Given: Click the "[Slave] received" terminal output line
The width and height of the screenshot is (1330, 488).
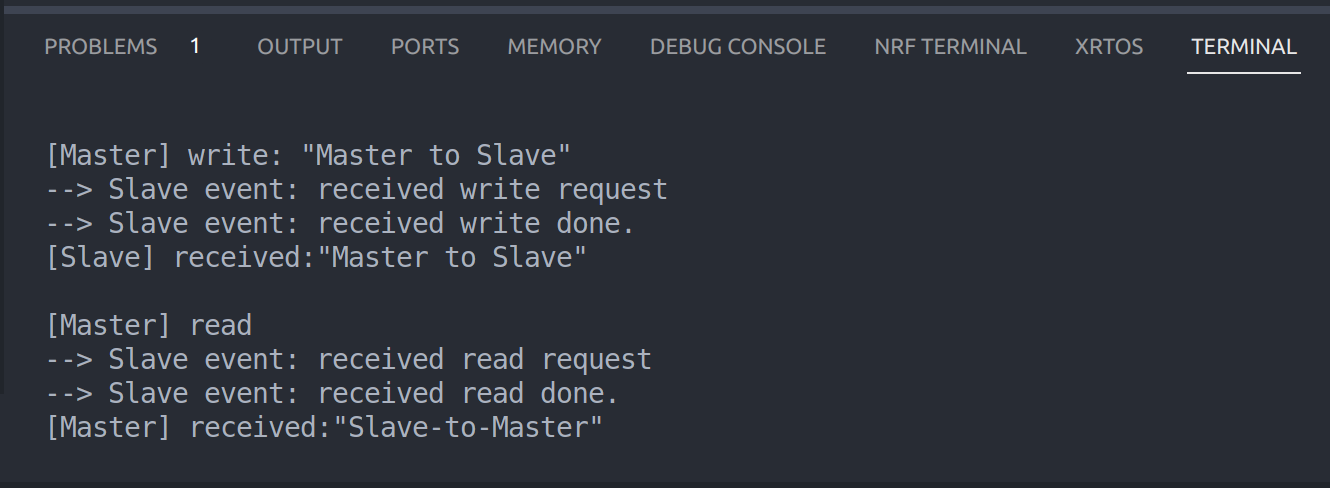Looking at the screenshot, I should (316, 258).
